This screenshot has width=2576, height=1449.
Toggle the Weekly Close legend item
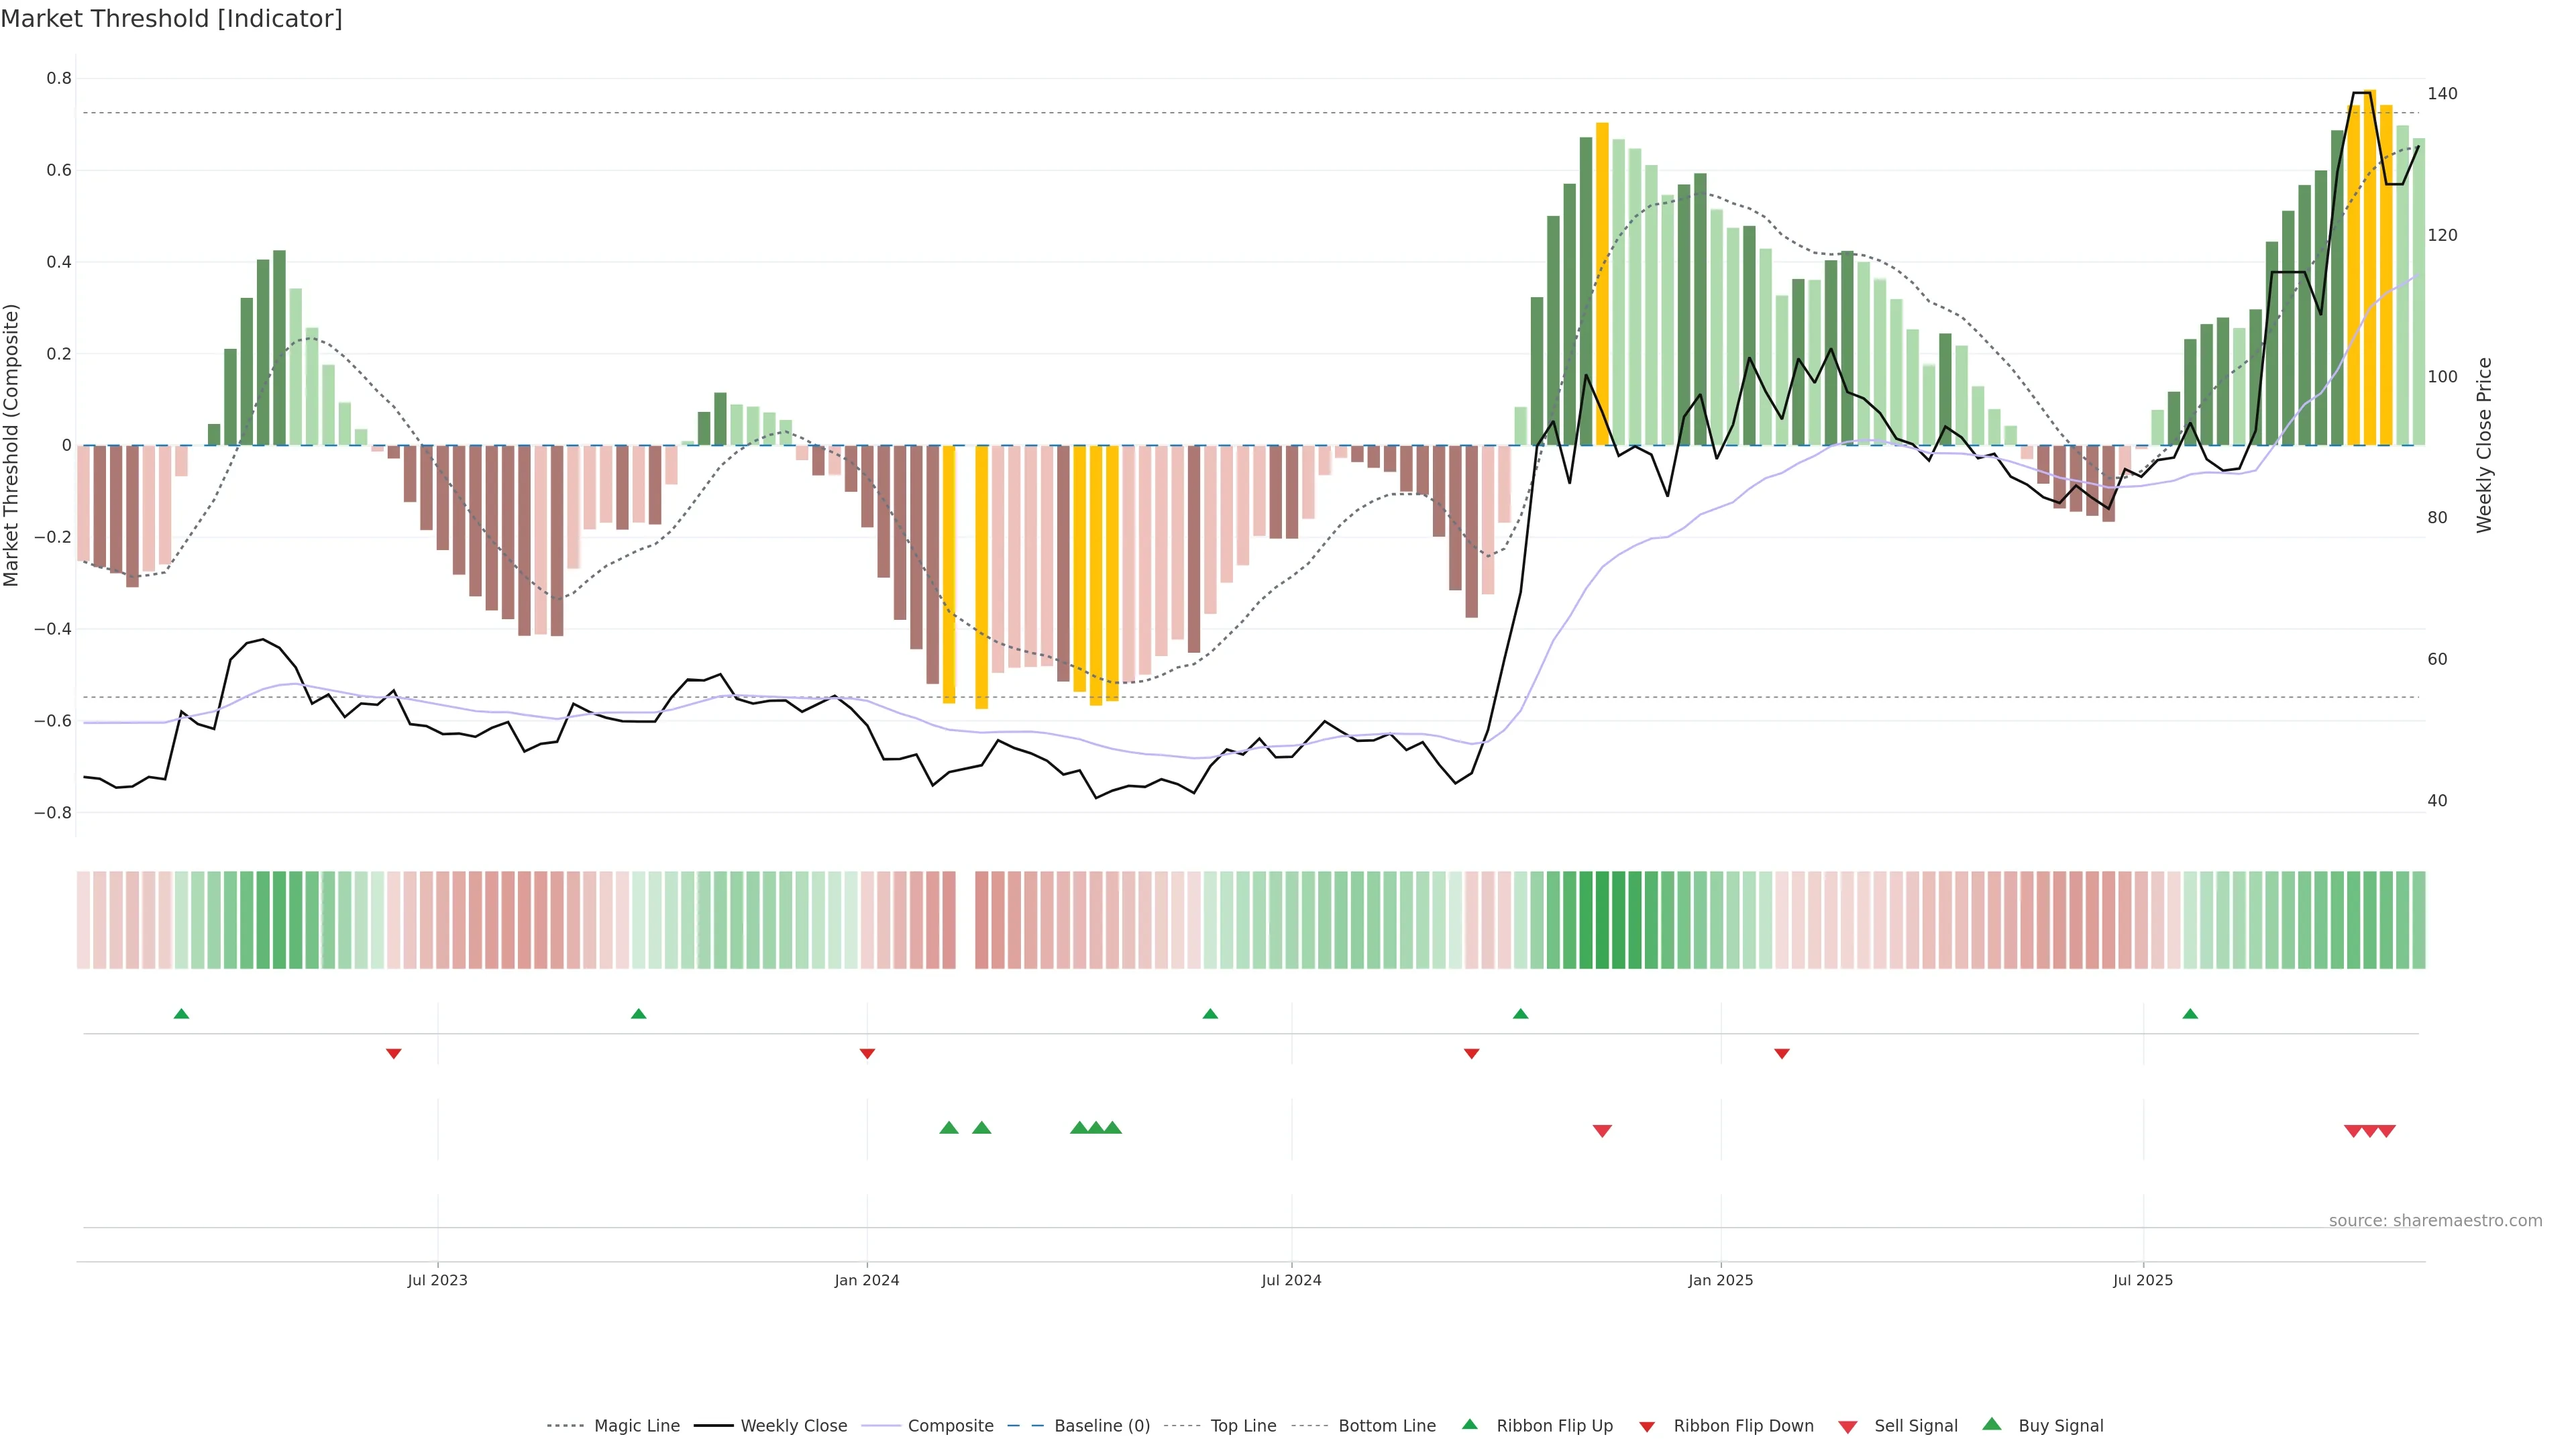(793, 1426)
